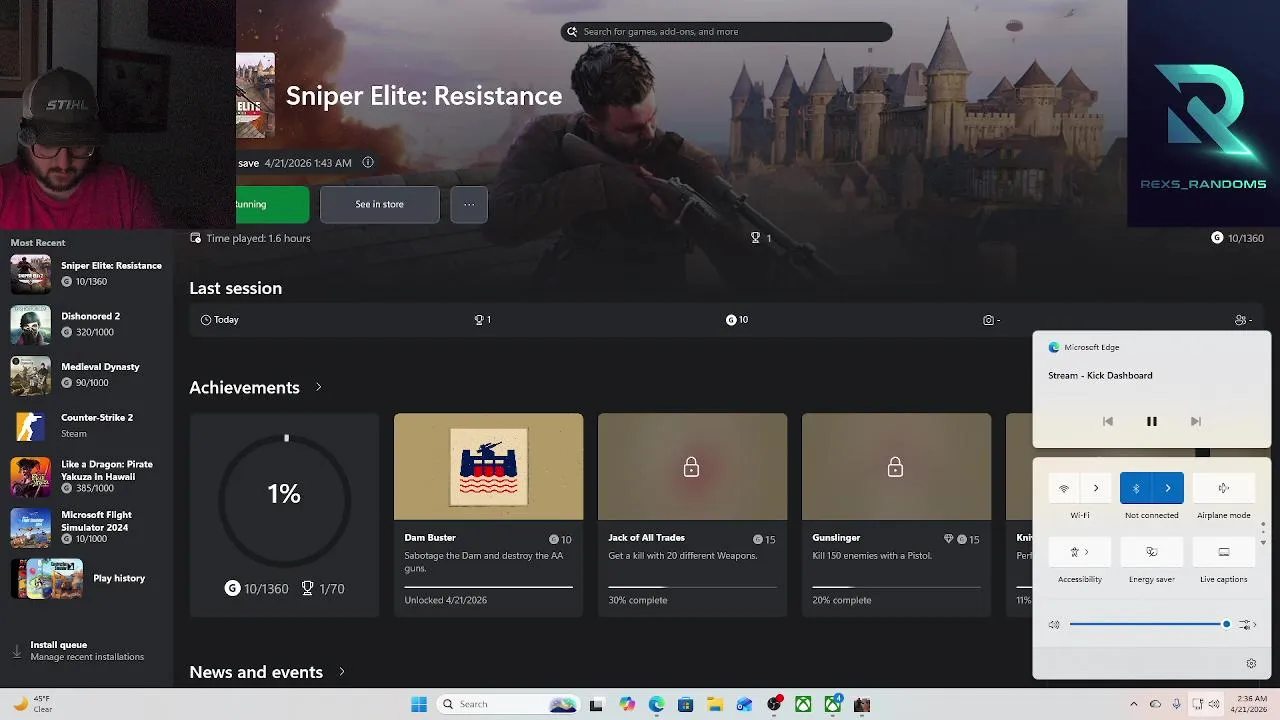Image resolution: width=1280 pixels, height=720 pixels.
Task: Click the OneDrive cloud tray icon
Action: pos(1155,704)
